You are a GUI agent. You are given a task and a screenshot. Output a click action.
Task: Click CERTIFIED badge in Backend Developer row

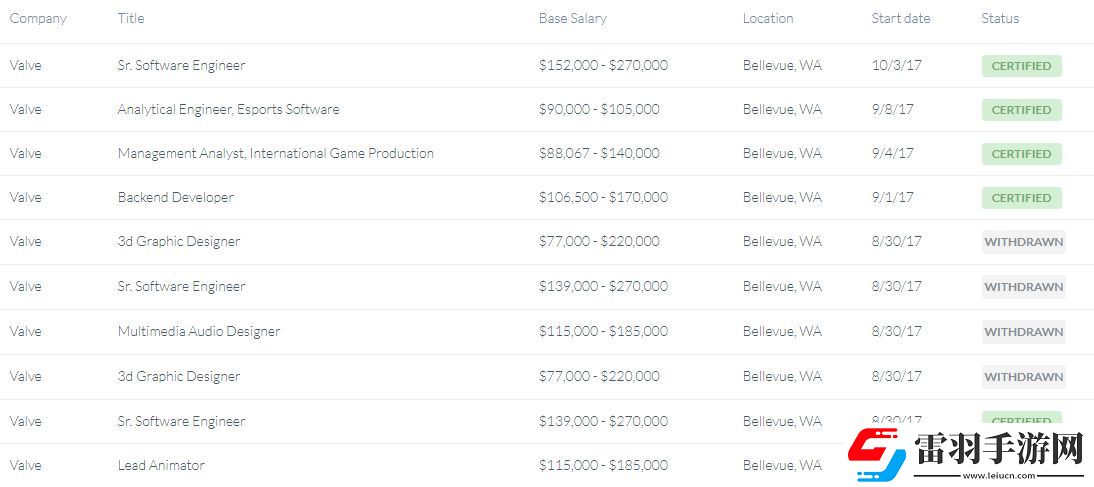coord(1021,198)
